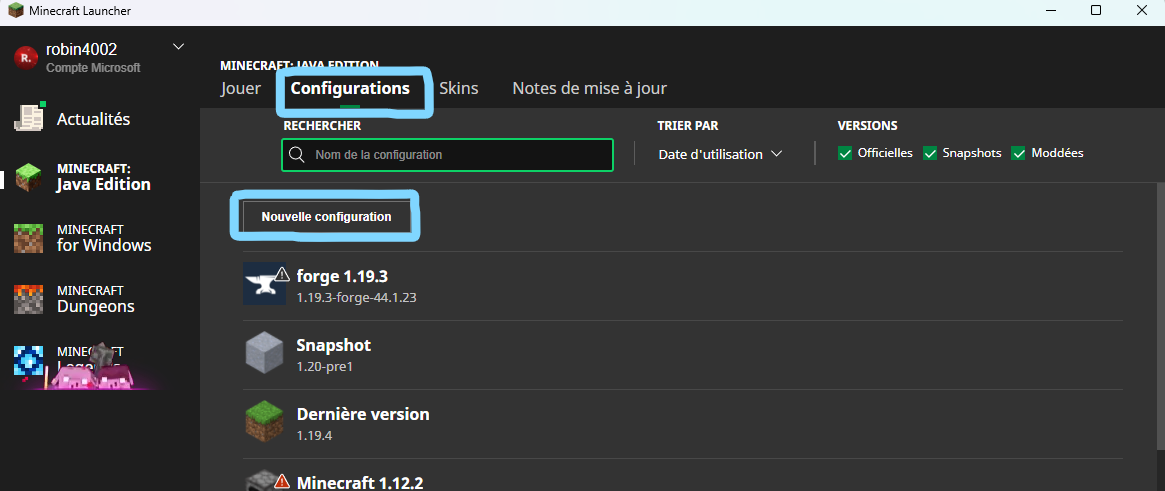
Task: Select the forge 1.19.3 configuration title
Action: [x=342, y=276]
